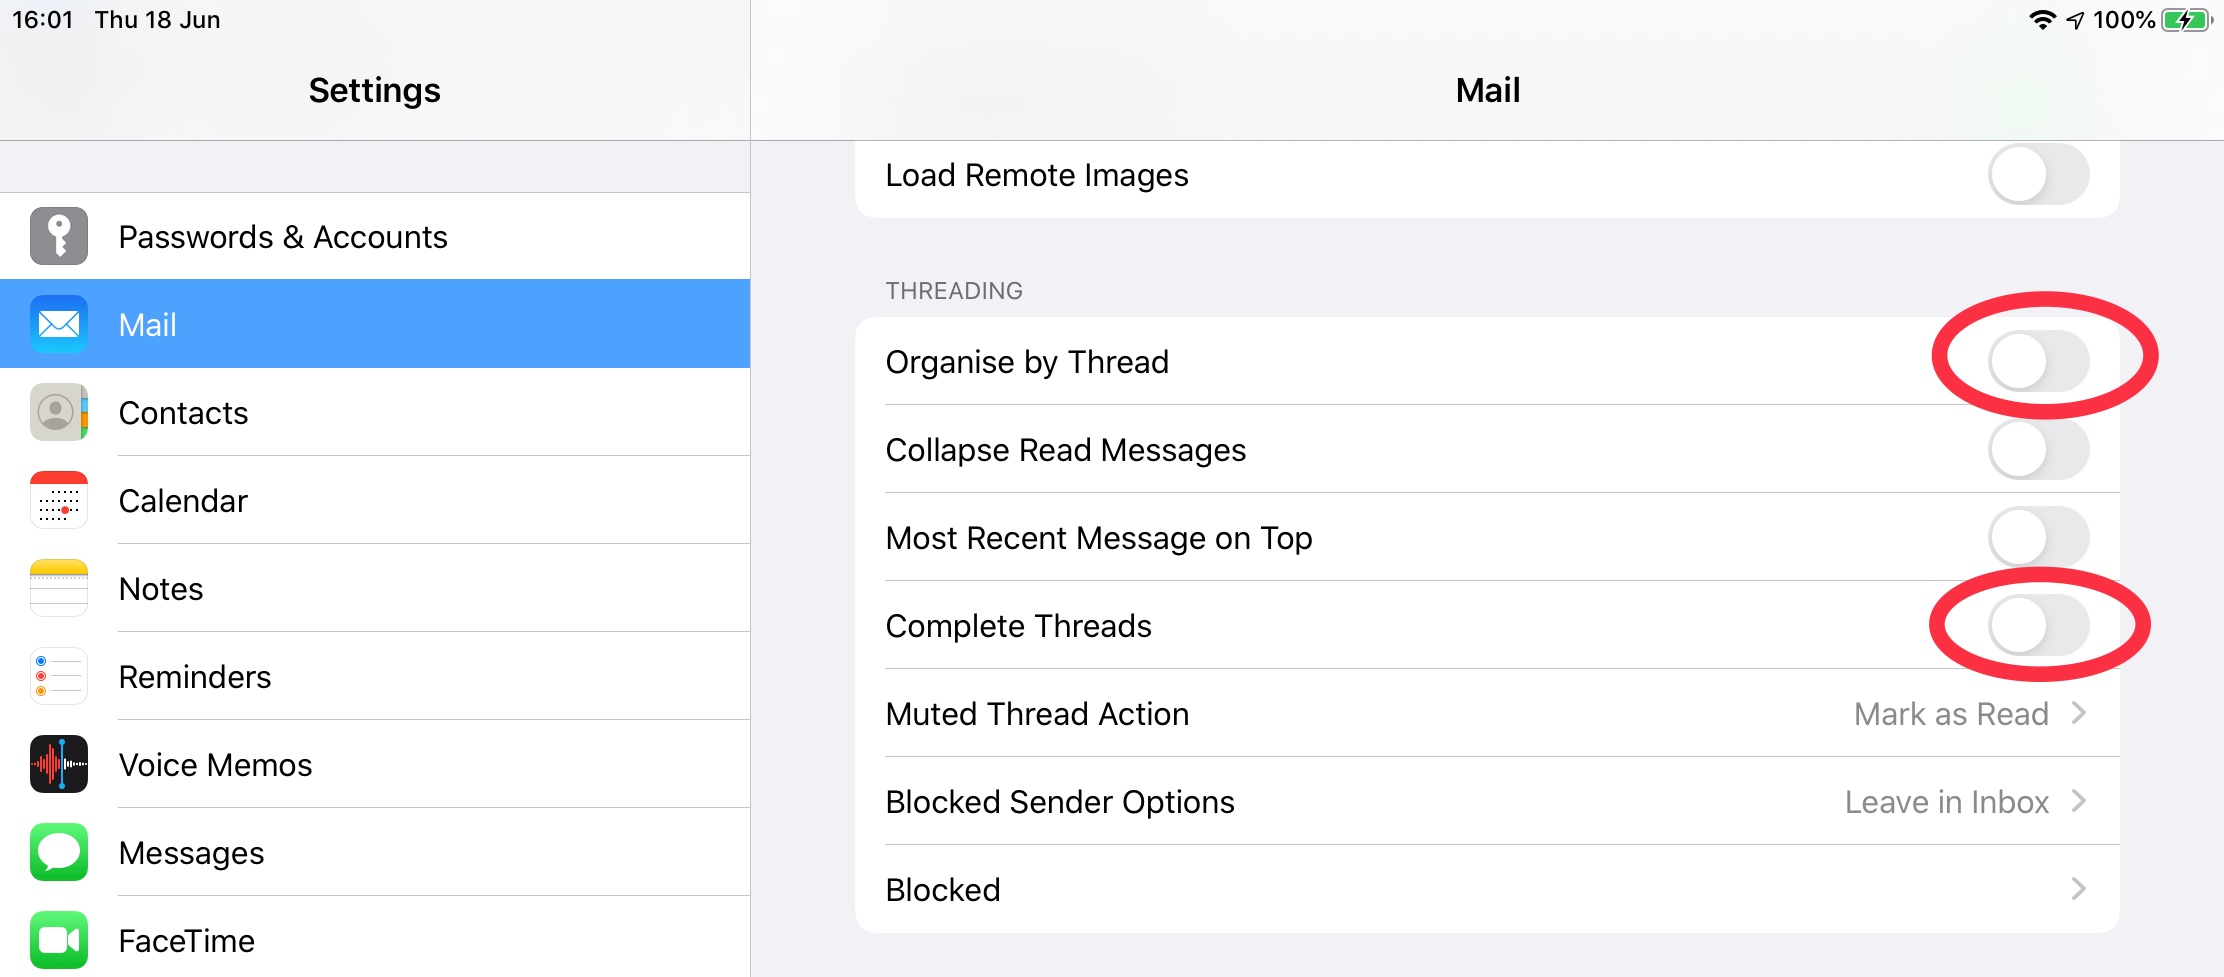Select Reminders in settings sidebar
This screenshot has width=2224, height=977.
point(195,677)
